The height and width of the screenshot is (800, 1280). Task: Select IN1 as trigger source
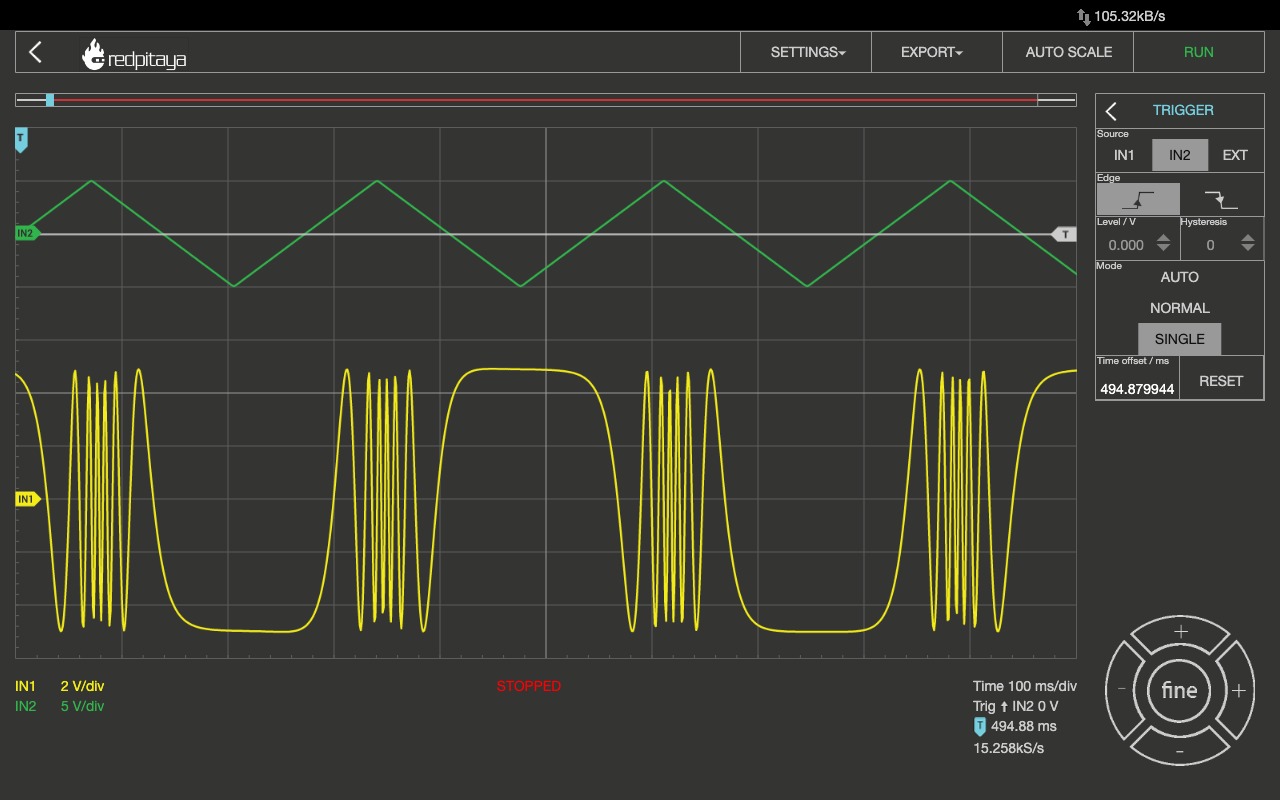click(1124, 155)
